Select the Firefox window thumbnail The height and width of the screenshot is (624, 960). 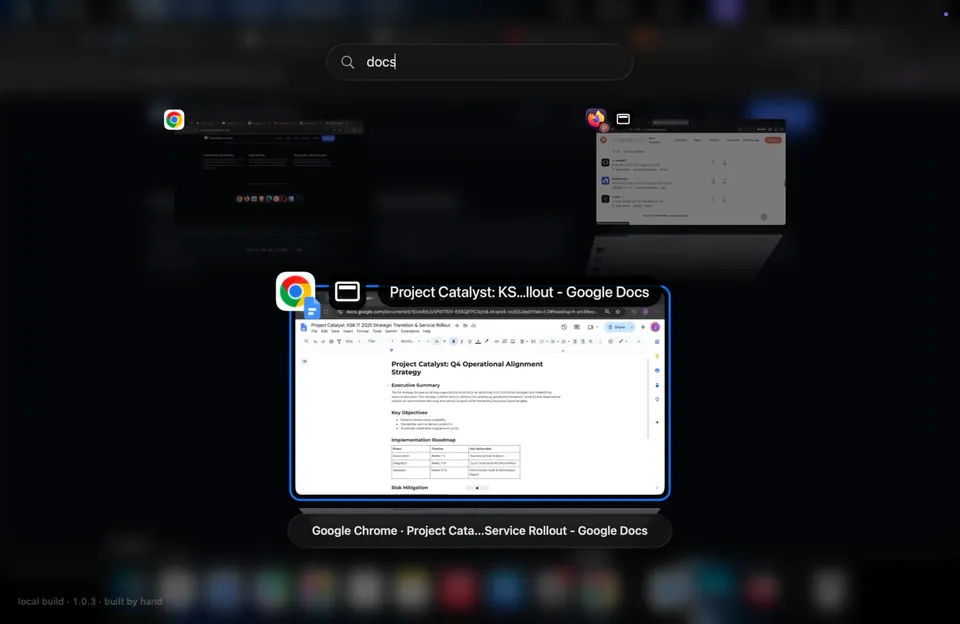[691, 172]
